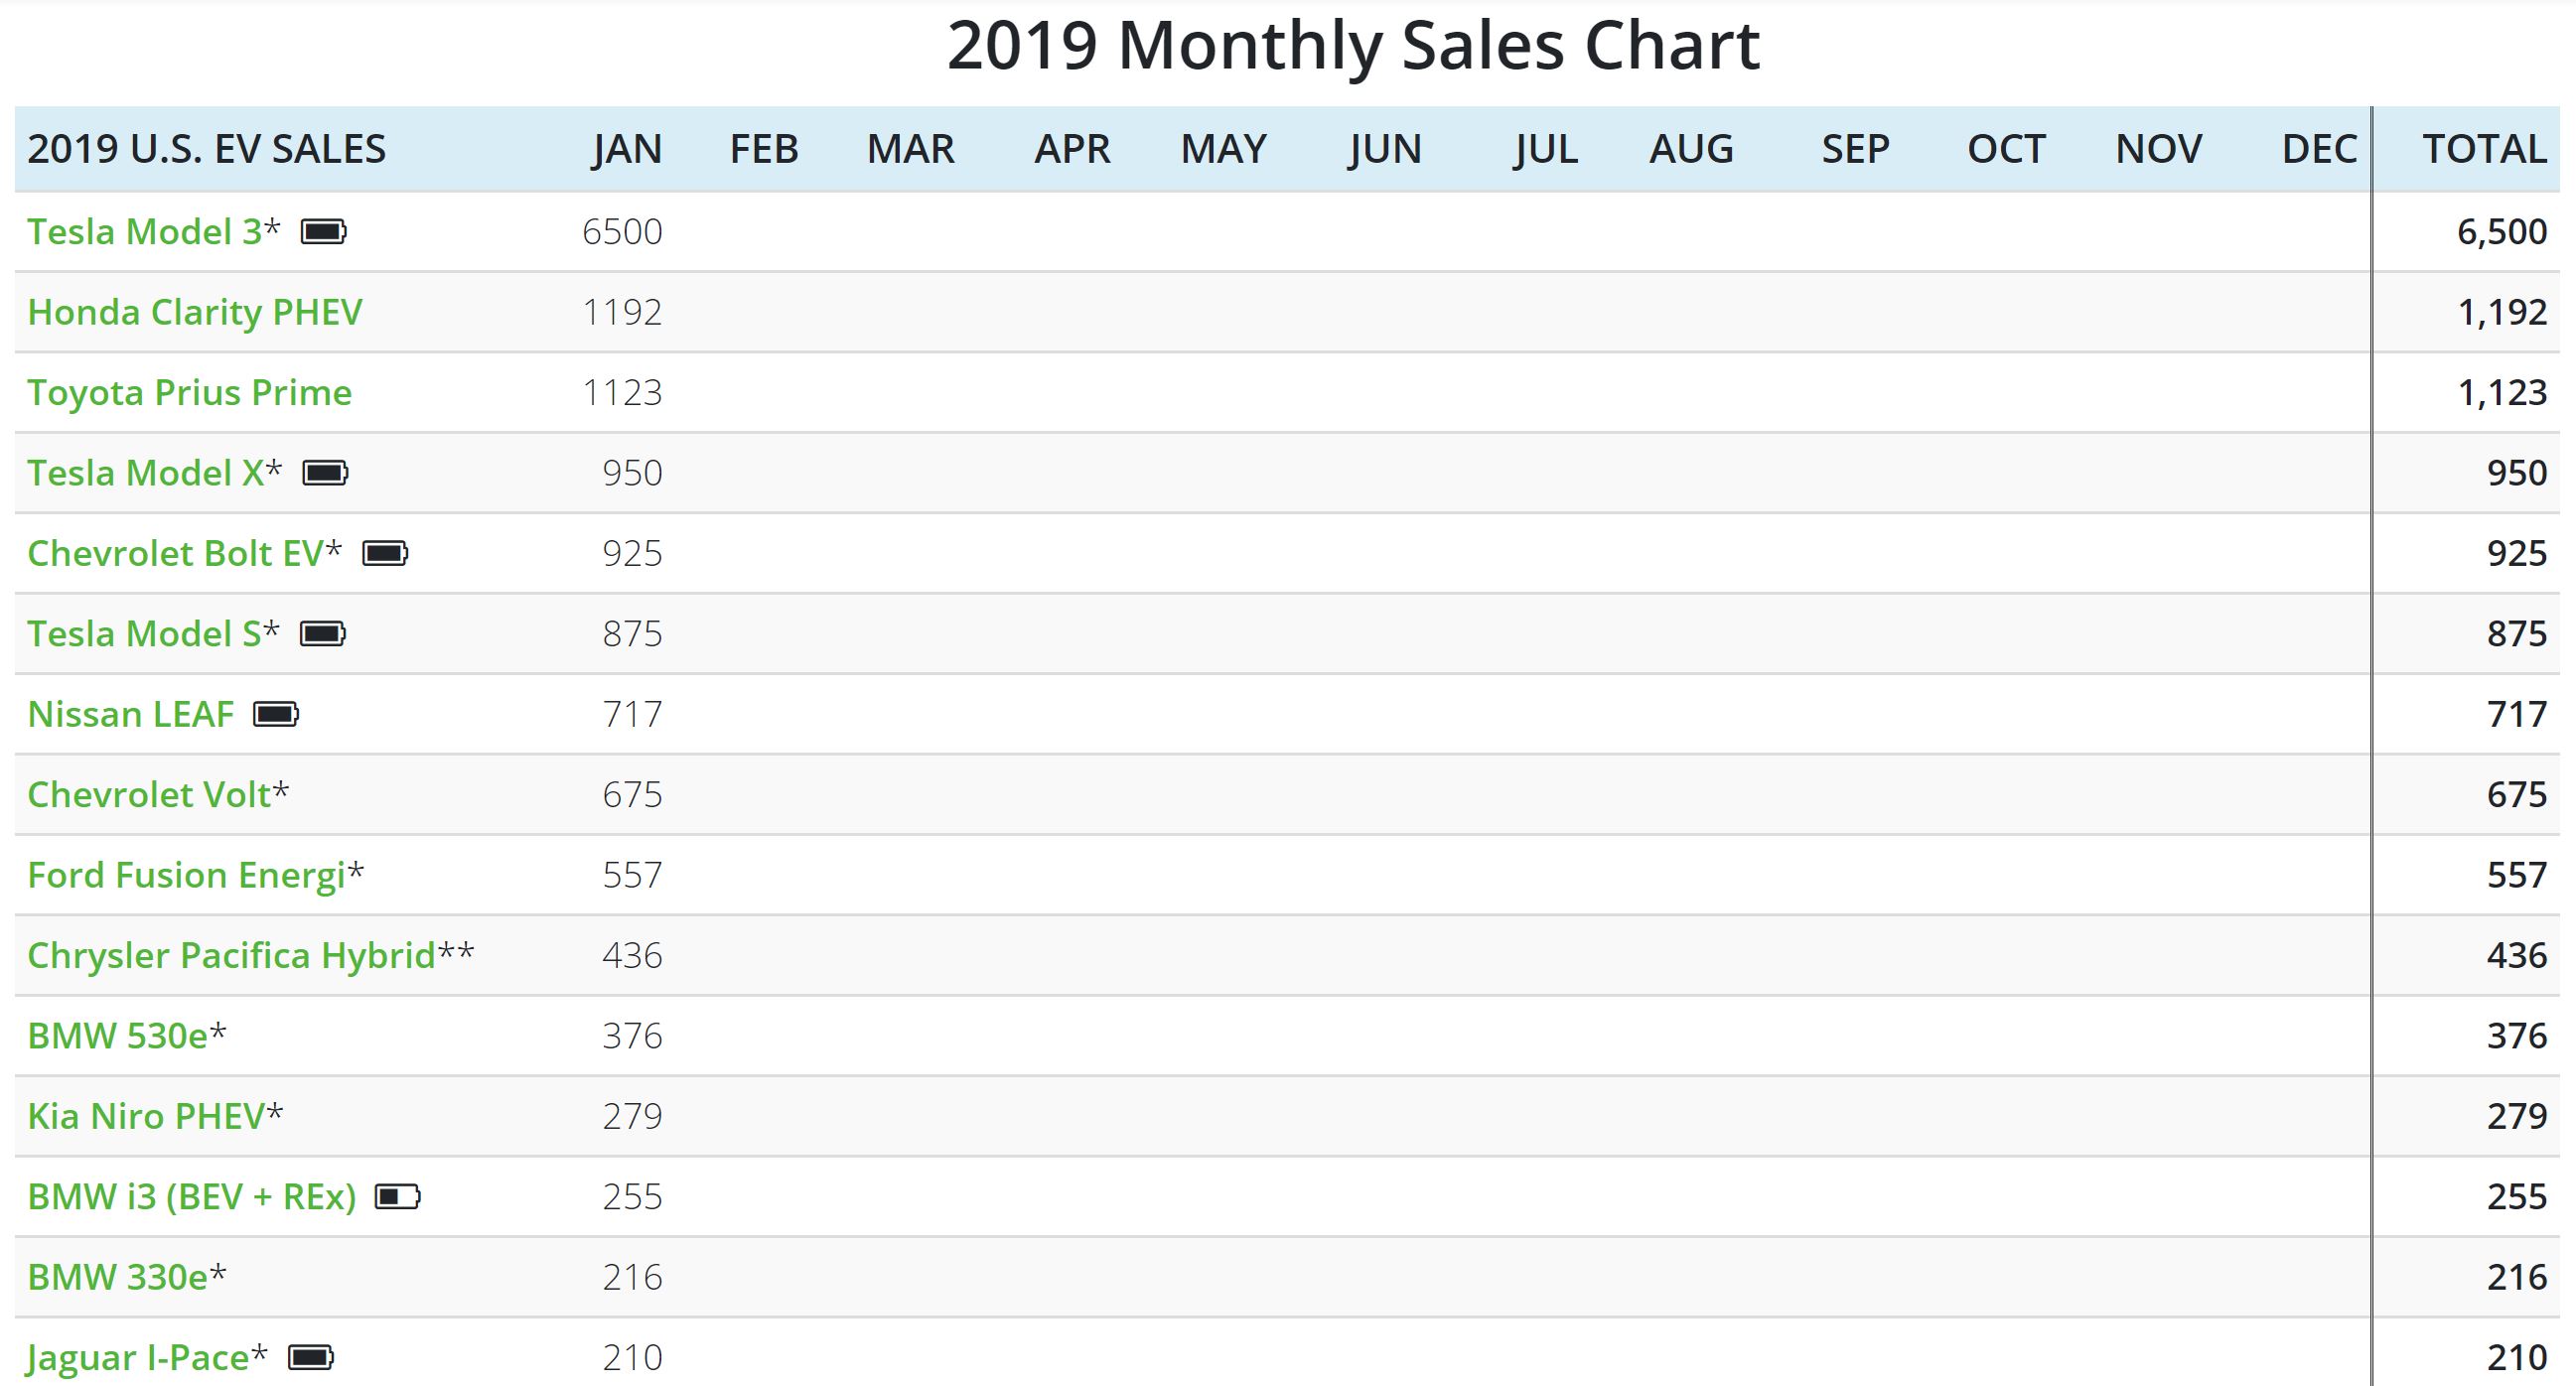2576x1386 pixels.
Task: Select January value 717 for Nissan LEAF
Action: click(632, 714)
